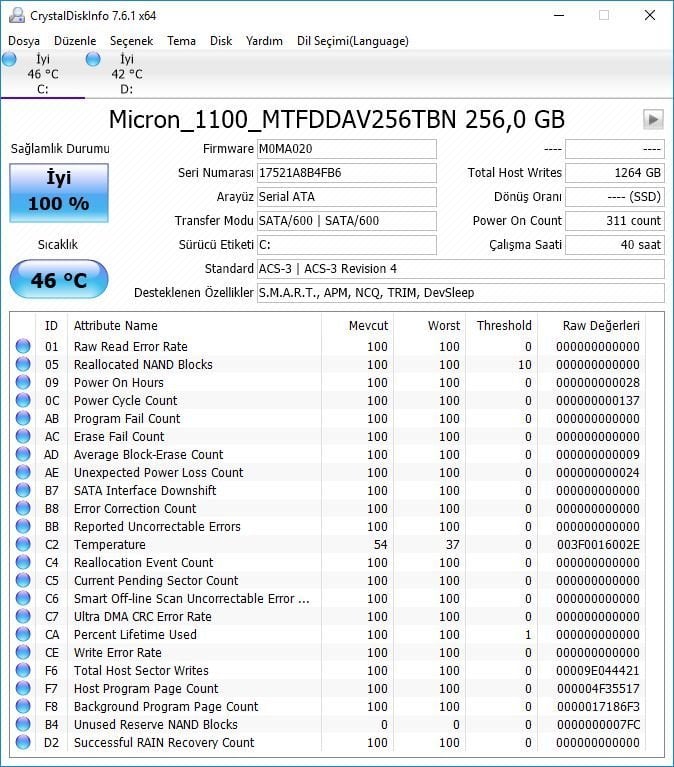Click the Transfer Modu field SATA/600
This screenshot has width=674, height=767.
[347, 221]
